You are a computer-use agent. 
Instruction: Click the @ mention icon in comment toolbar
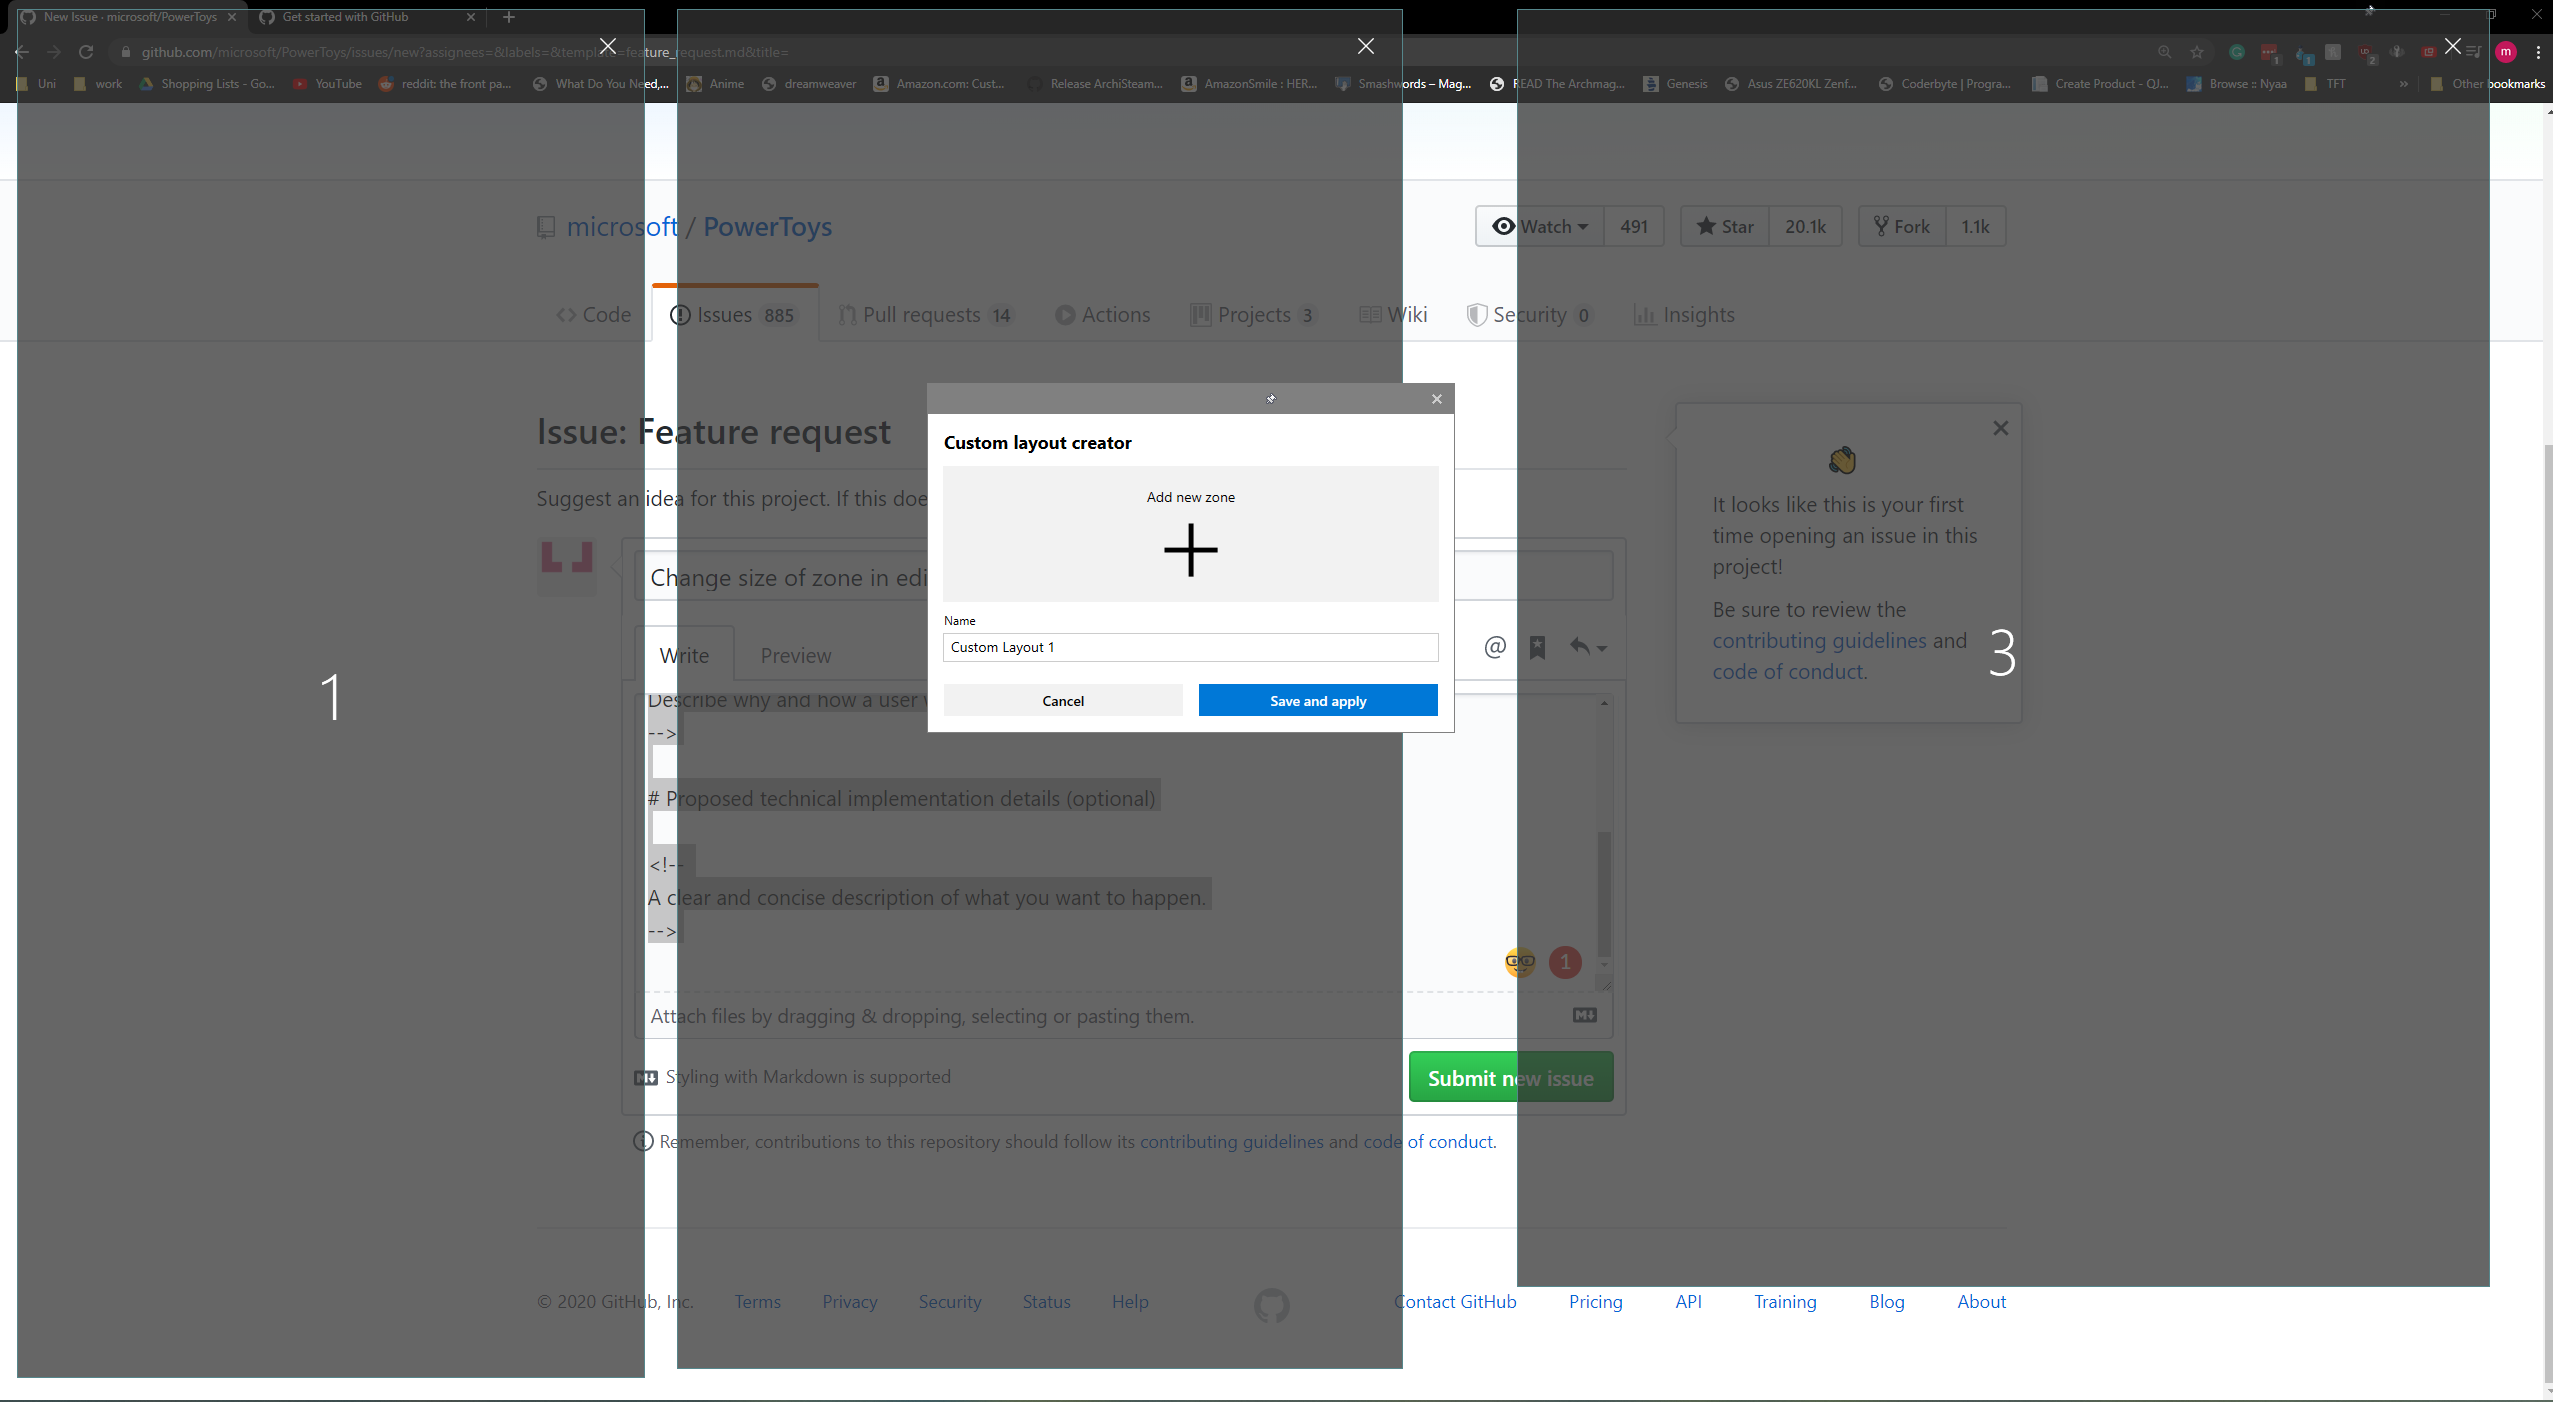tap(1494, 647)
